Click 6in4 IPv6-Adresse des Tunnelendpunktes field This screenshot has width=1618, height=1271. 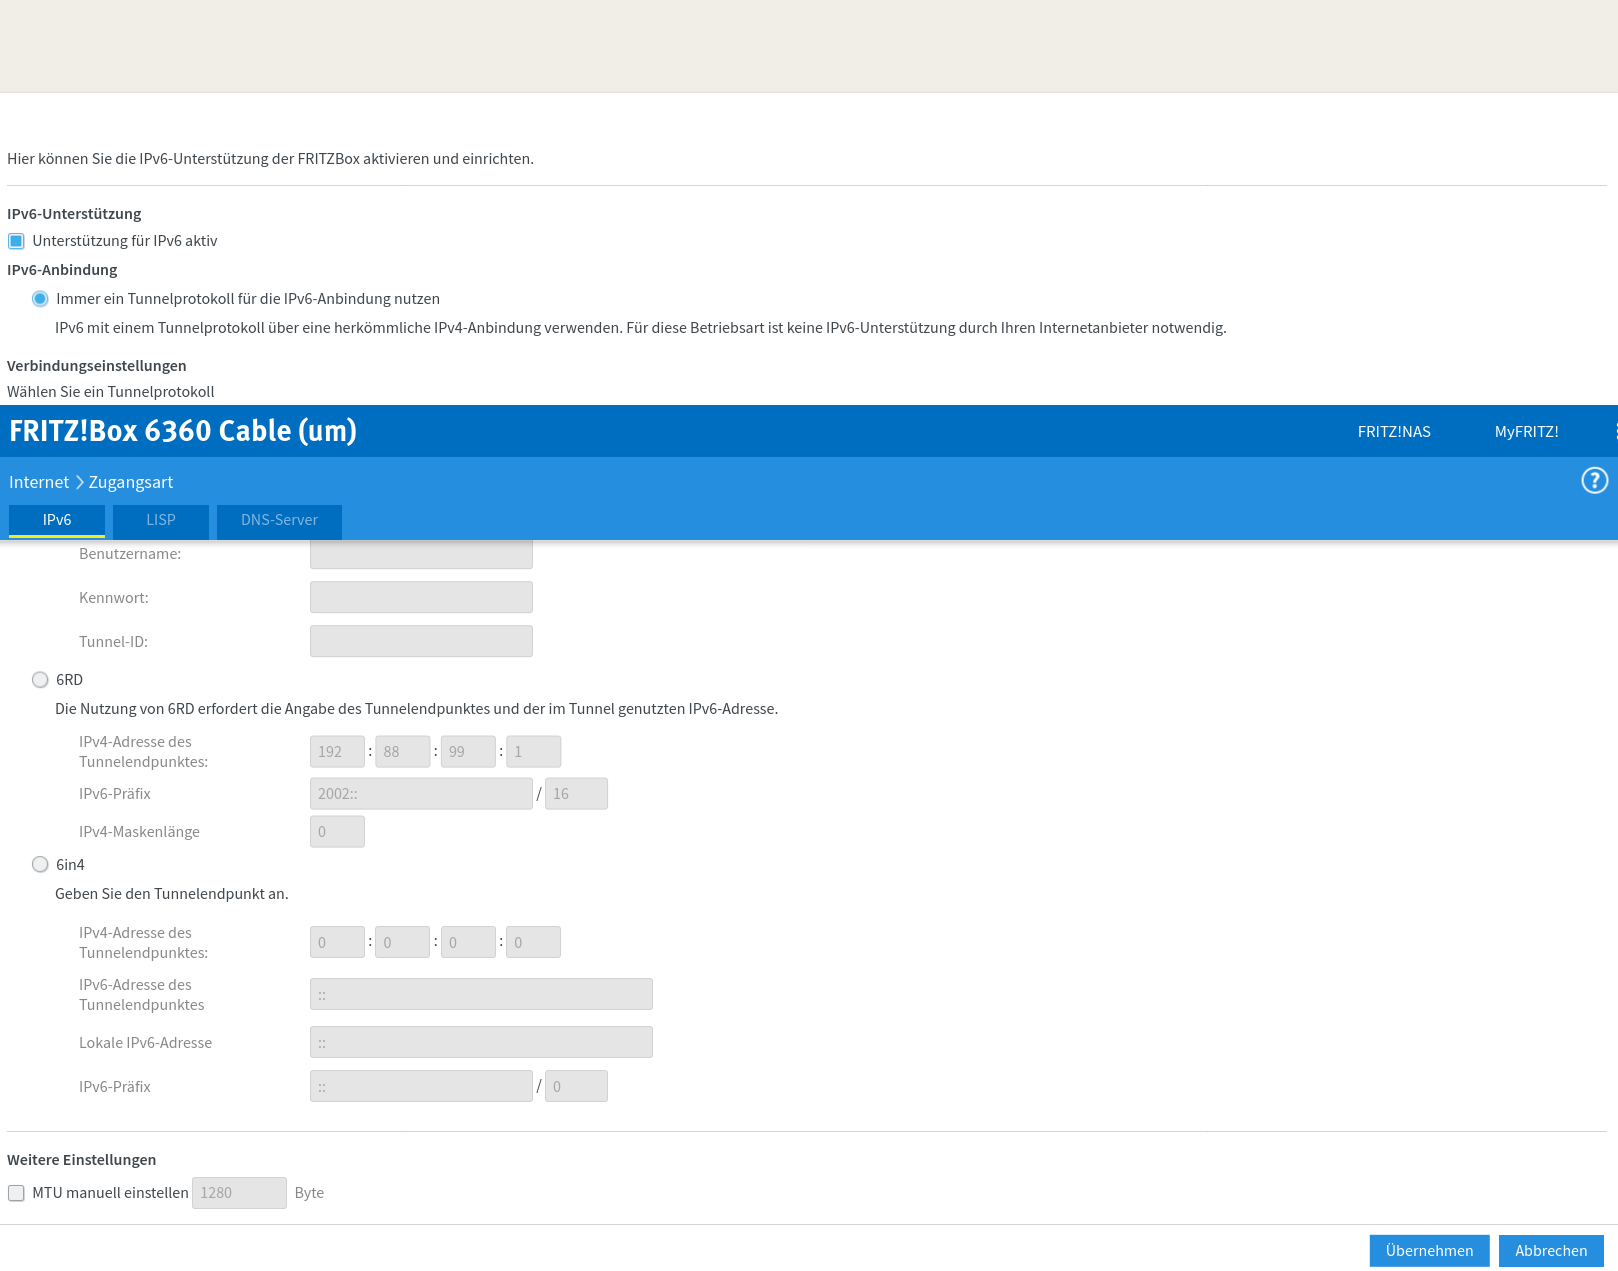pyautogui.click(x=481, y=995)
